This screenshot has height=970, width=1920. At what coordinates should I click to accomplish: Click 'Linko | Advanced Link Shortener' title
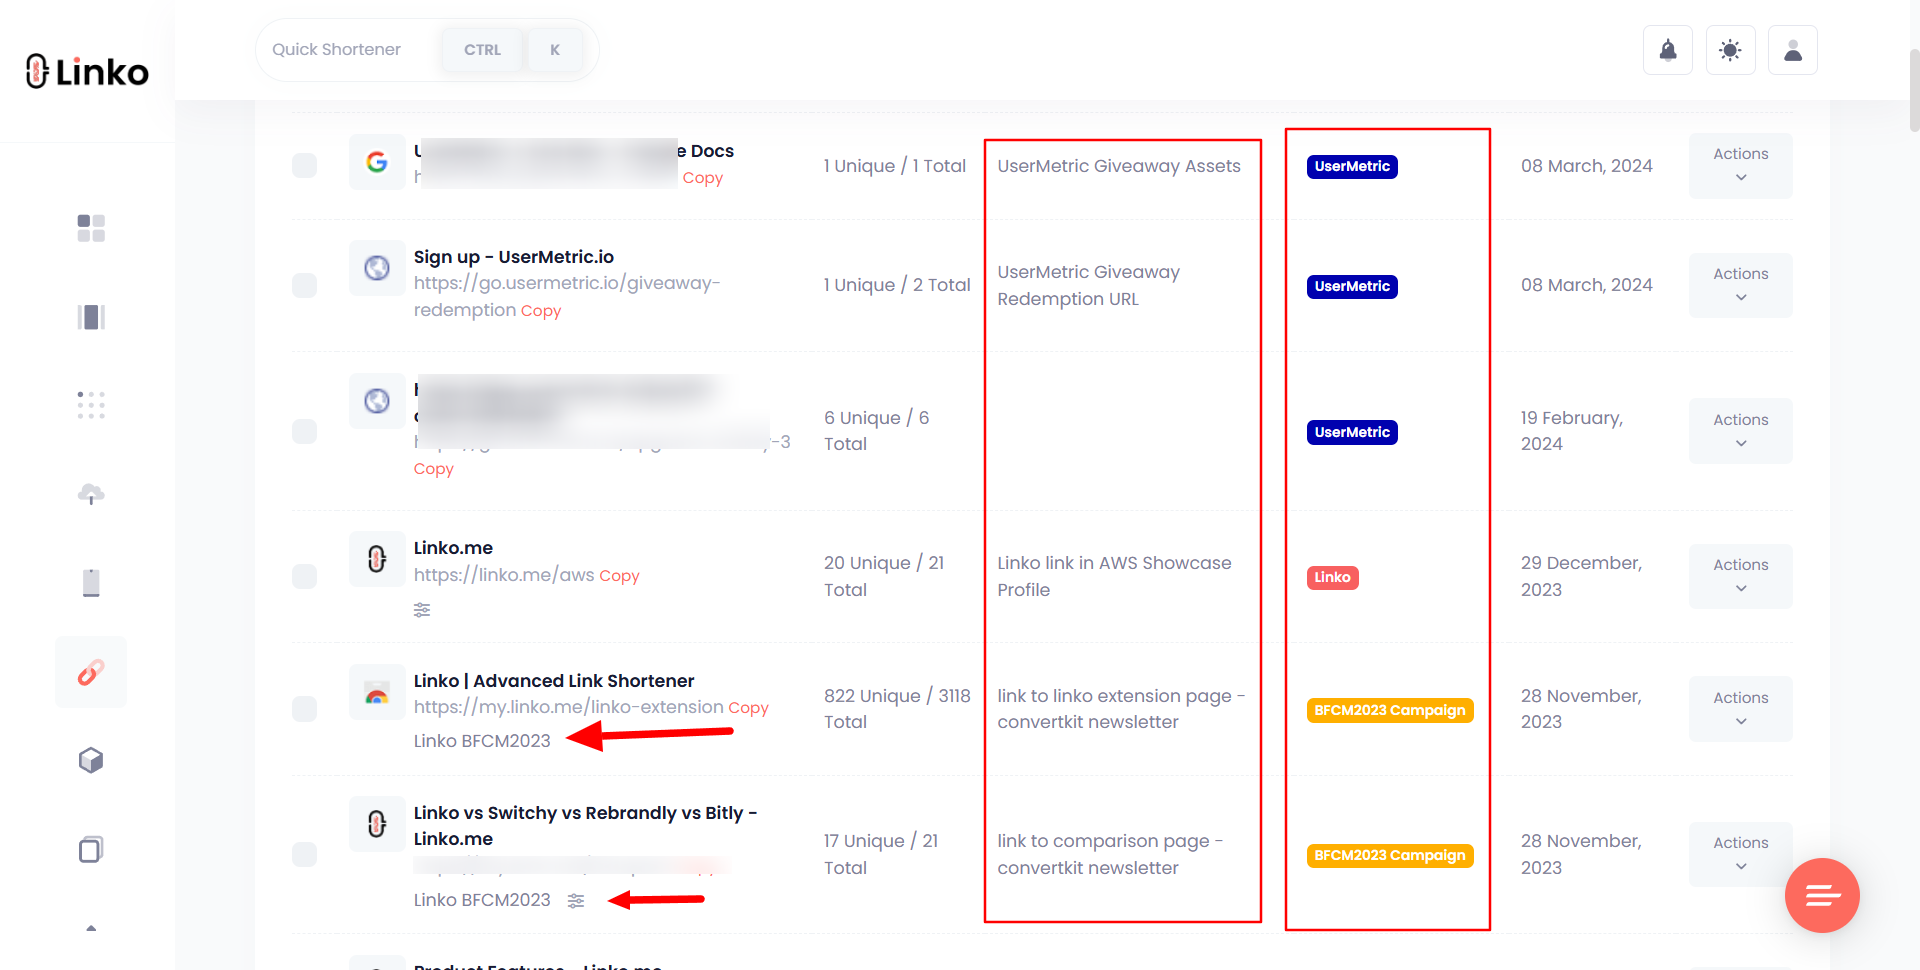tap(554, 681)
